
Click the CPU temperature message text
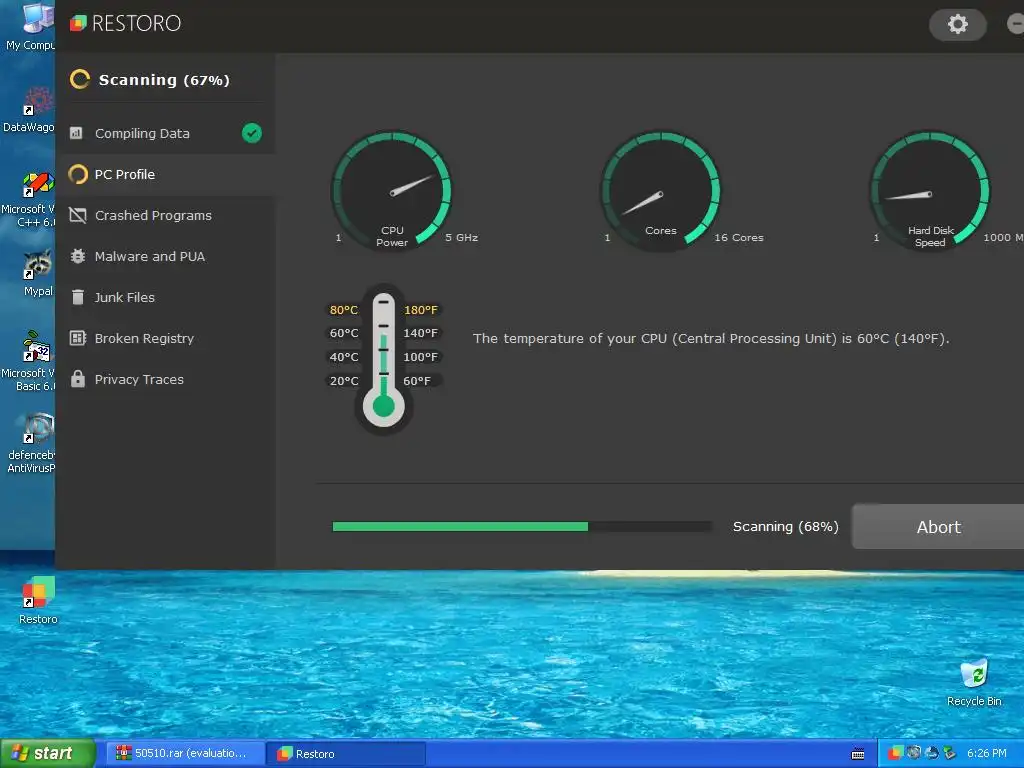click(x=711, y=338)
